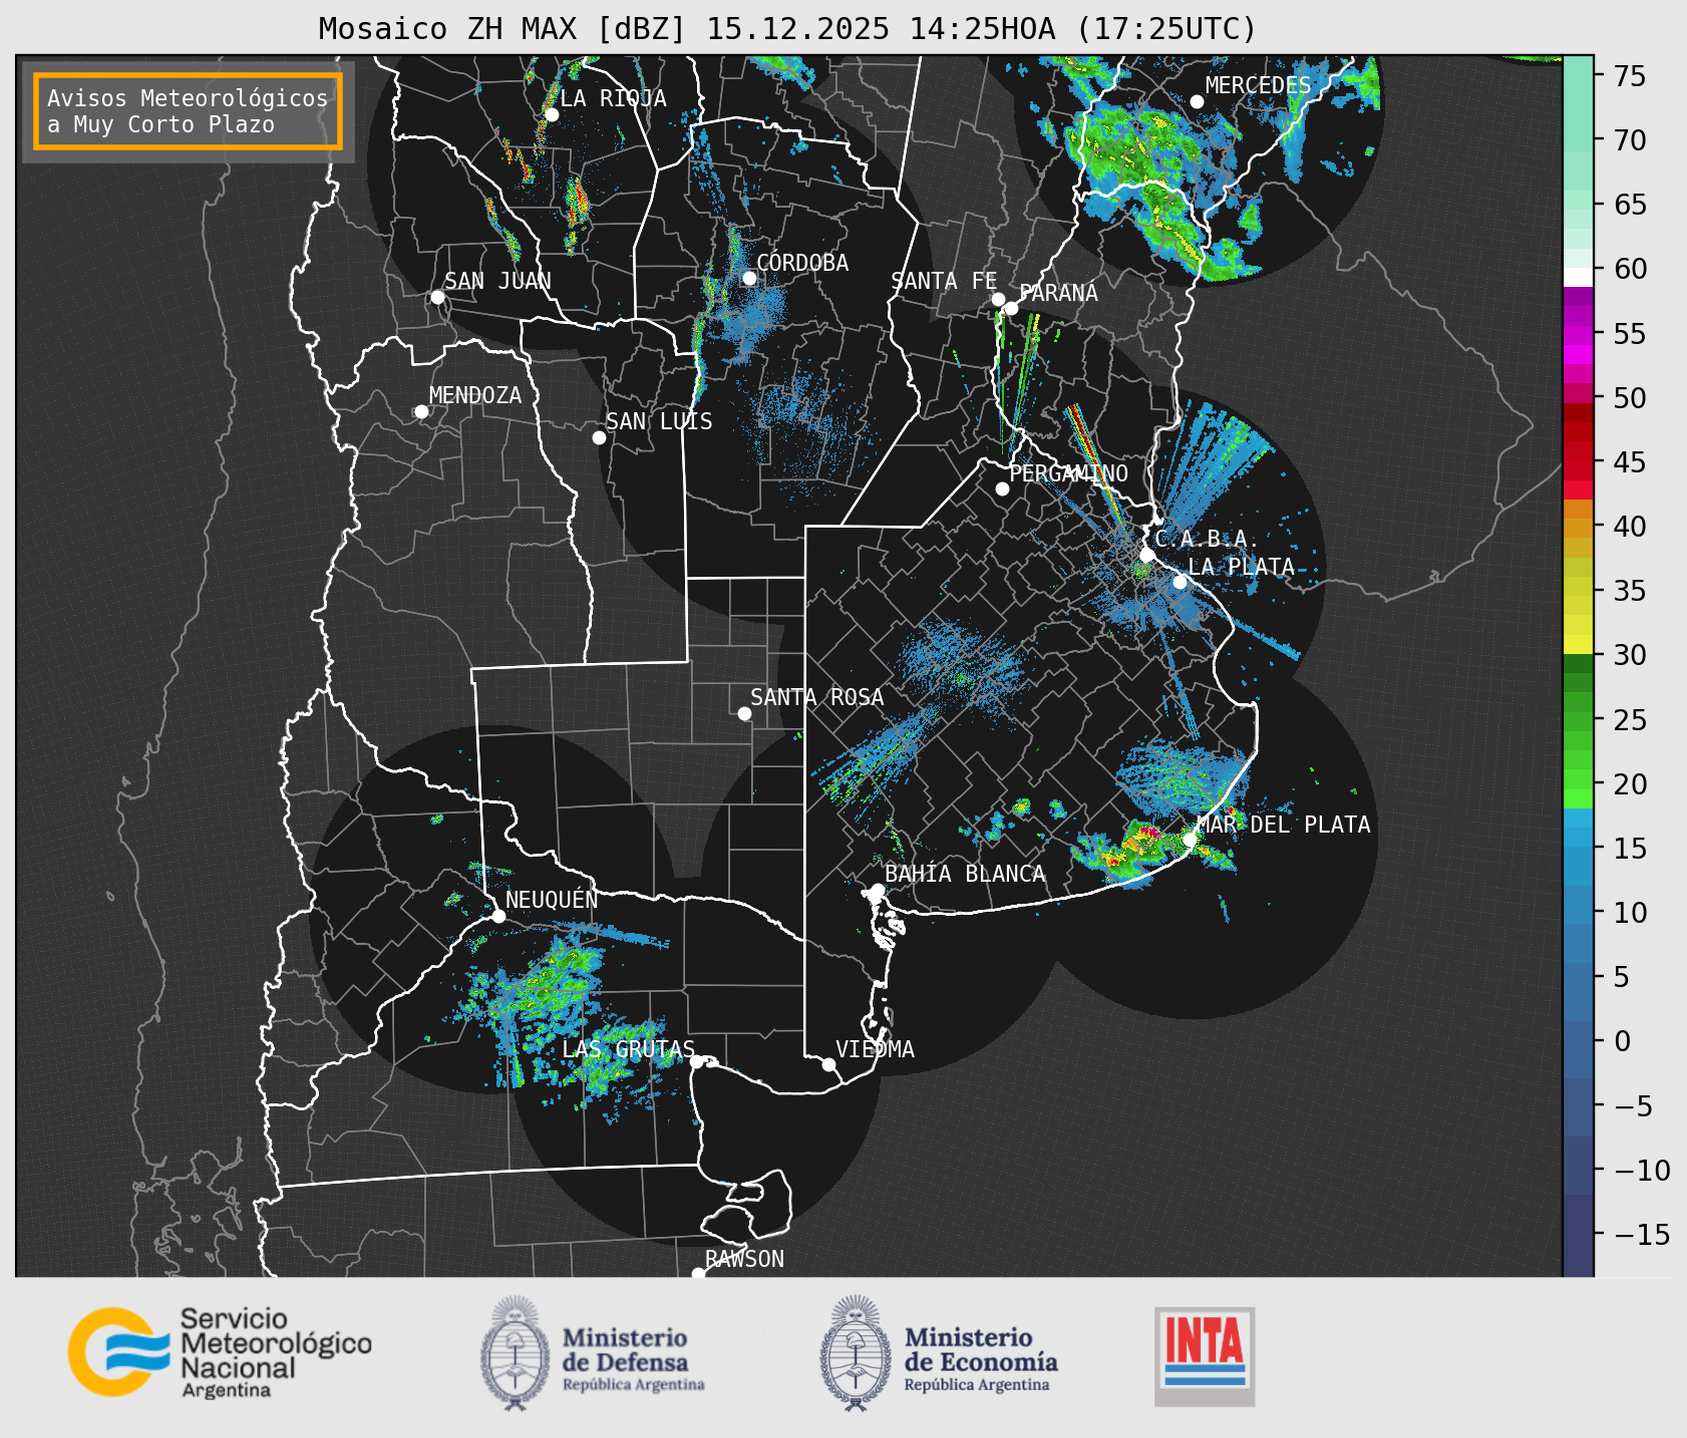This screenshot has height=1438, width=1687.
Task: Click the SANTA FE city marker dot
Action: click(998, 299)
